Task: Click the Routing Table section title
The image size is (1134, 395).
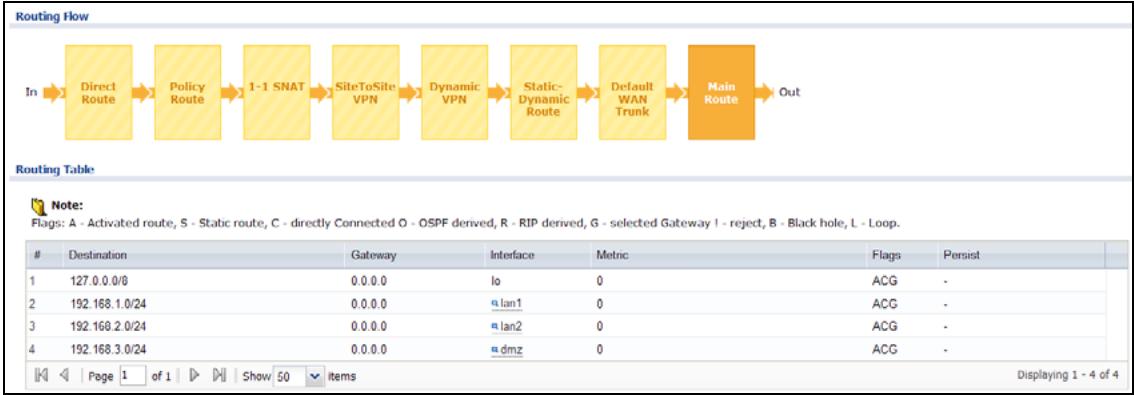Action: 55,169
